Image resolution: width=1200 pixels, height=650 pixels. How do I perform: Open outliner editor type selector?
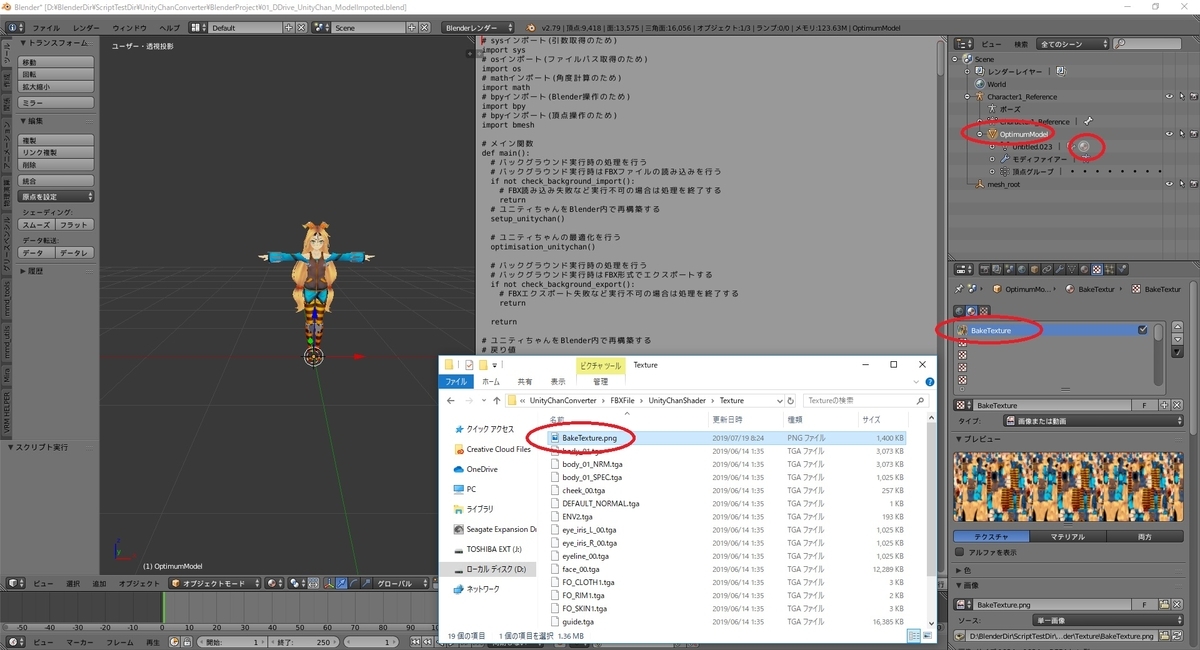tap(964, 44)
